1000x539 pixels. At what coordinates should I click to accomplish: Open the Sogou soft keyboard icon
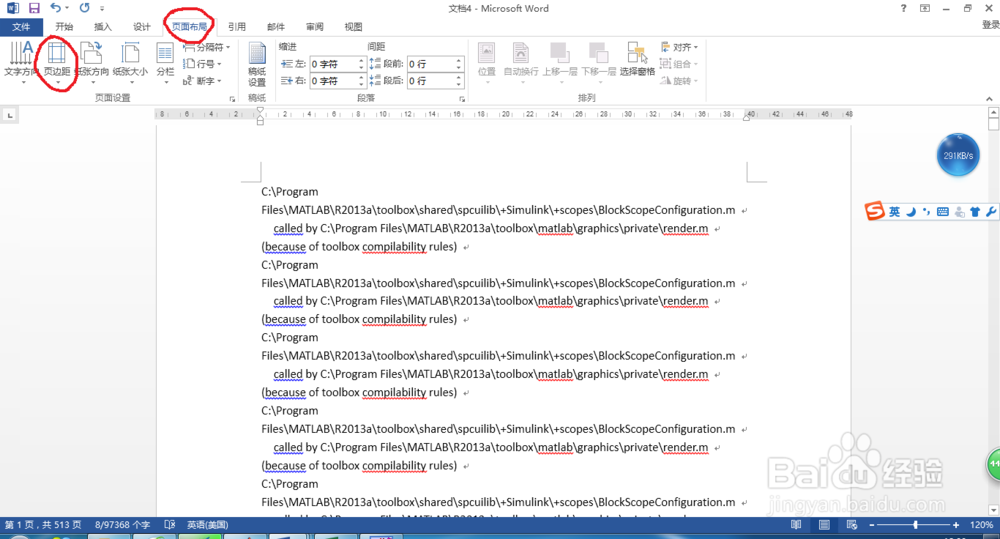pos(943,212)
